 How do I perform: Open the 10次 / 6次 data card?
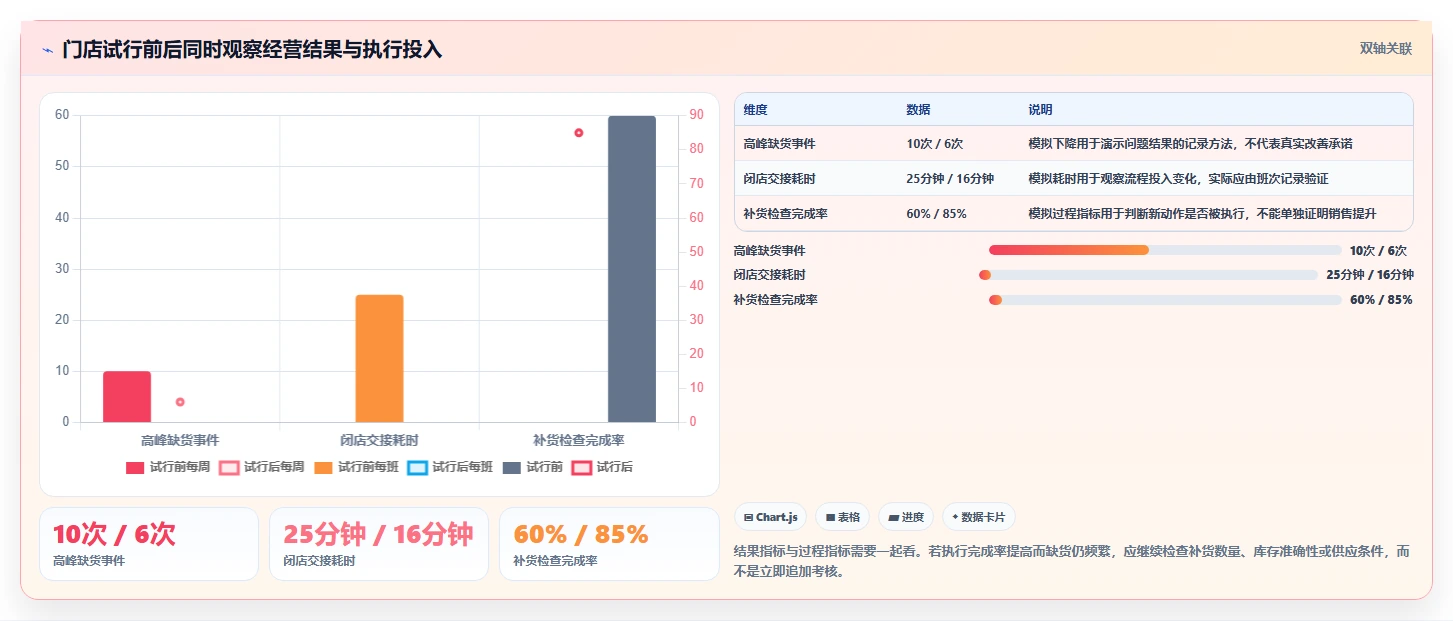coord(149,544)
